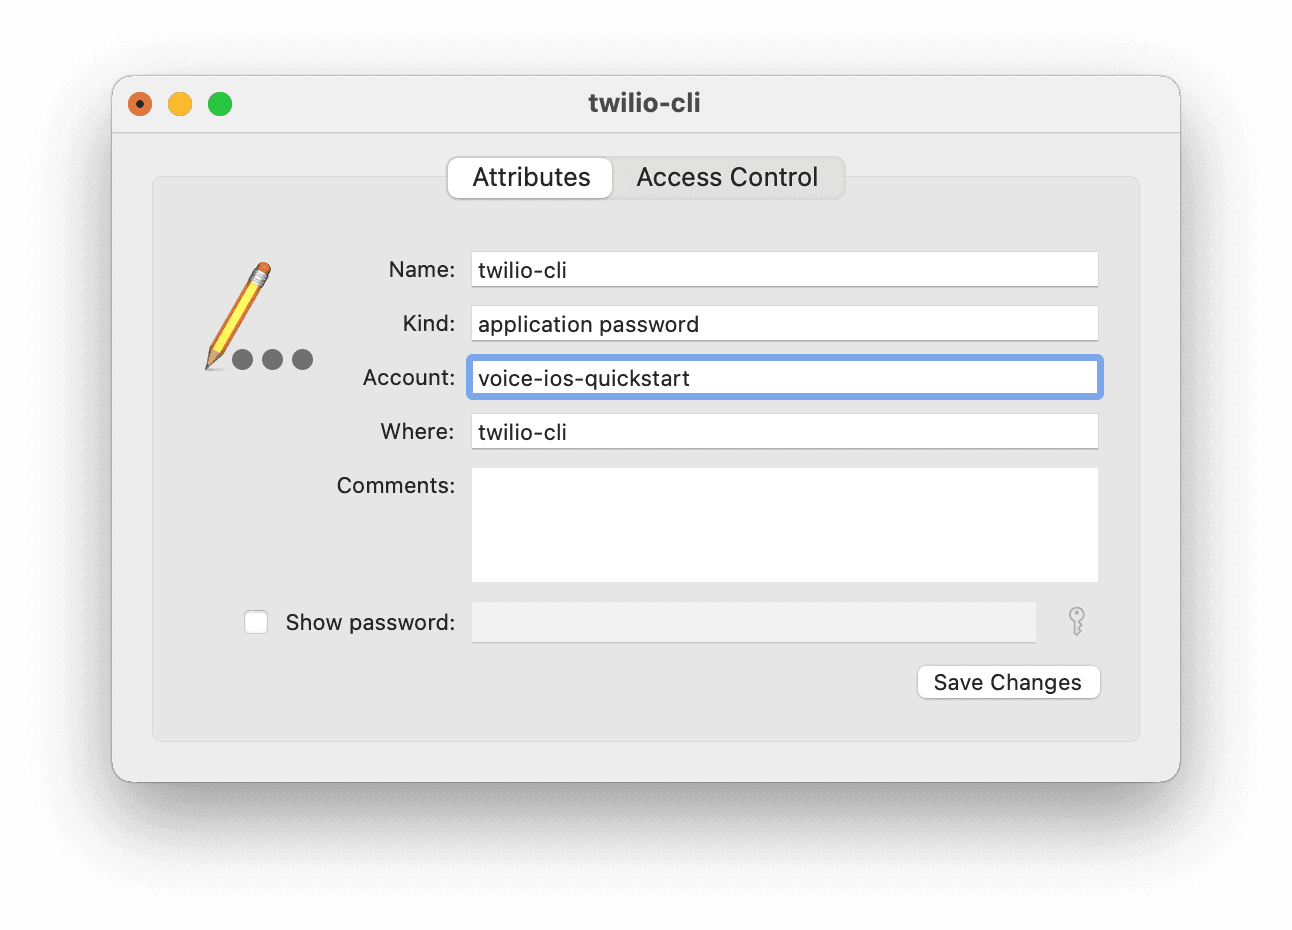
Task: Click the Account field containing voice-ios-quickstart
Action: pos(784,377)
